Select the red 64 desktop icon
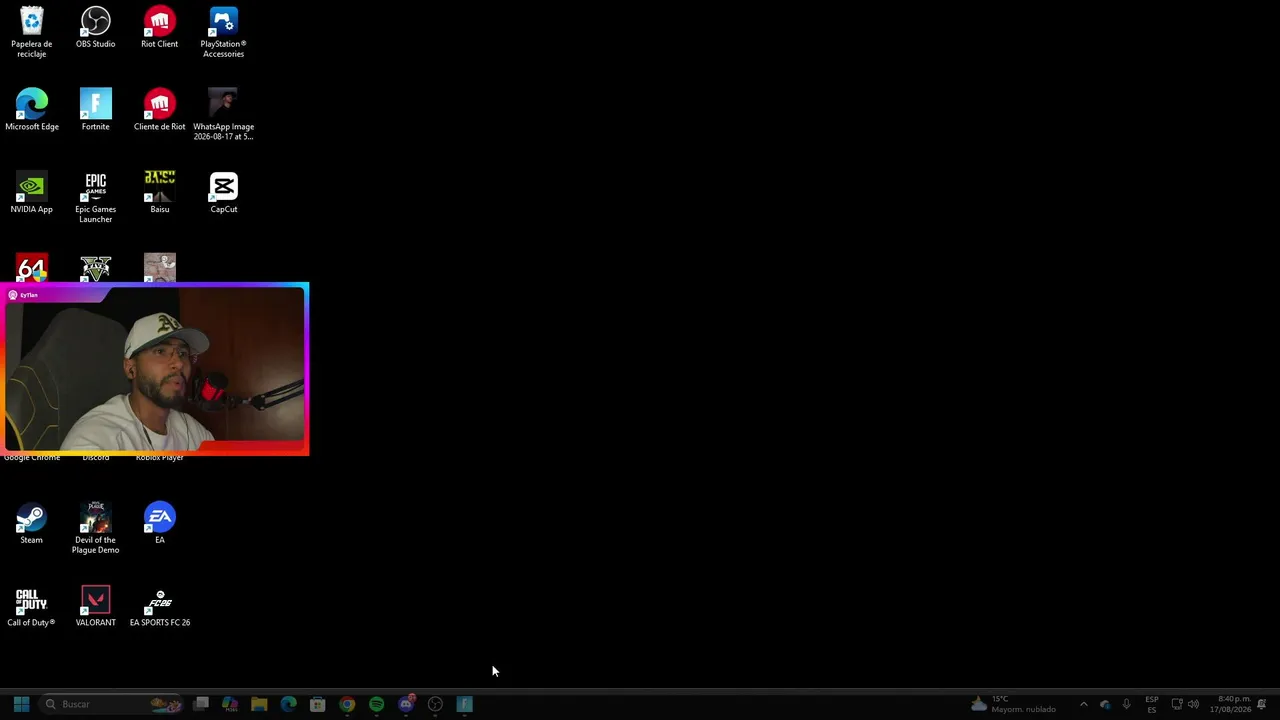This screenshot has width=1280, height=720. (x=32, y=269)
